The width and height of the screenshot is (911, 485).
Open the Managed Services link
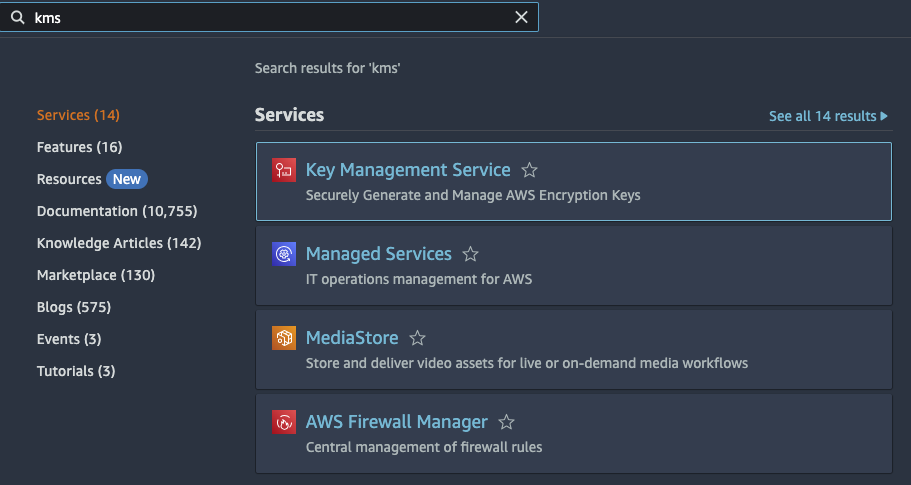click(x=378, y=254)
